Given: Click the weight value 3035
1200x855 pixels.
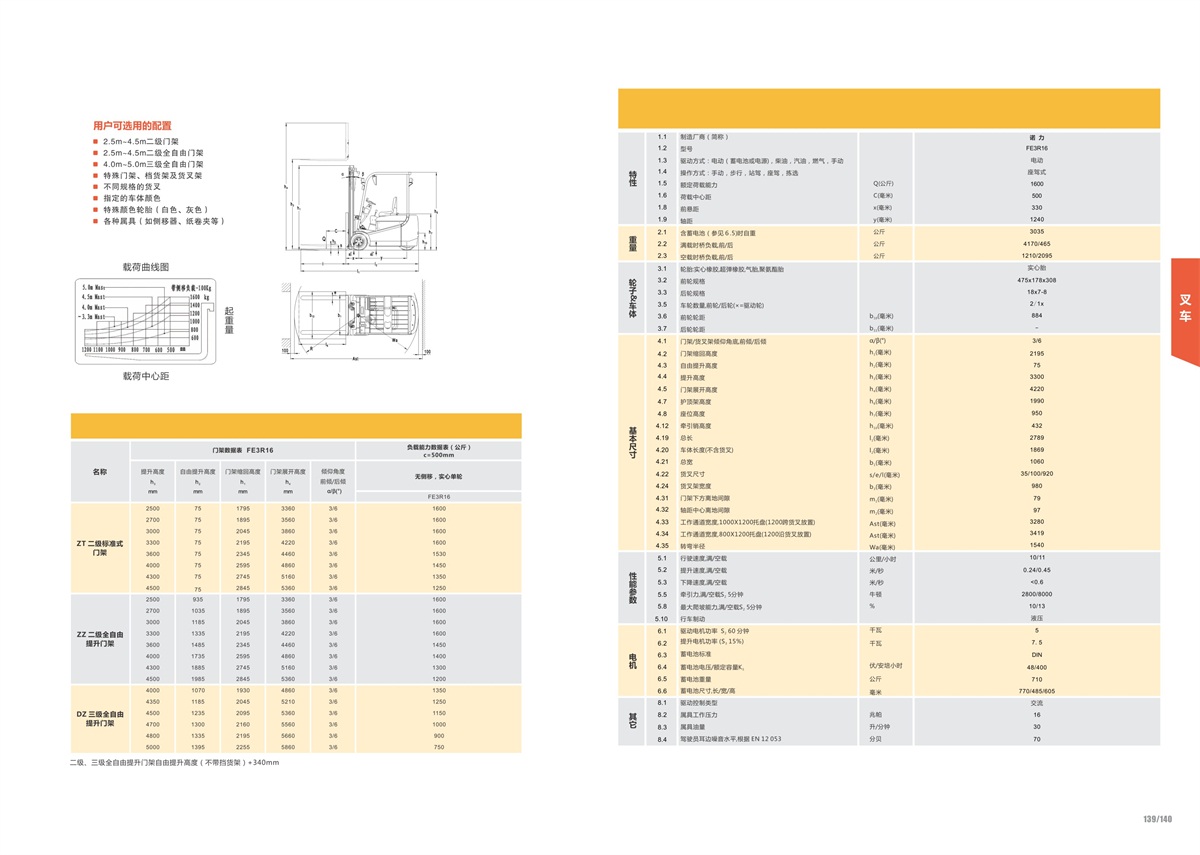Looking at the screenshot, I should pyautogui.click(x=1036, y=232).
